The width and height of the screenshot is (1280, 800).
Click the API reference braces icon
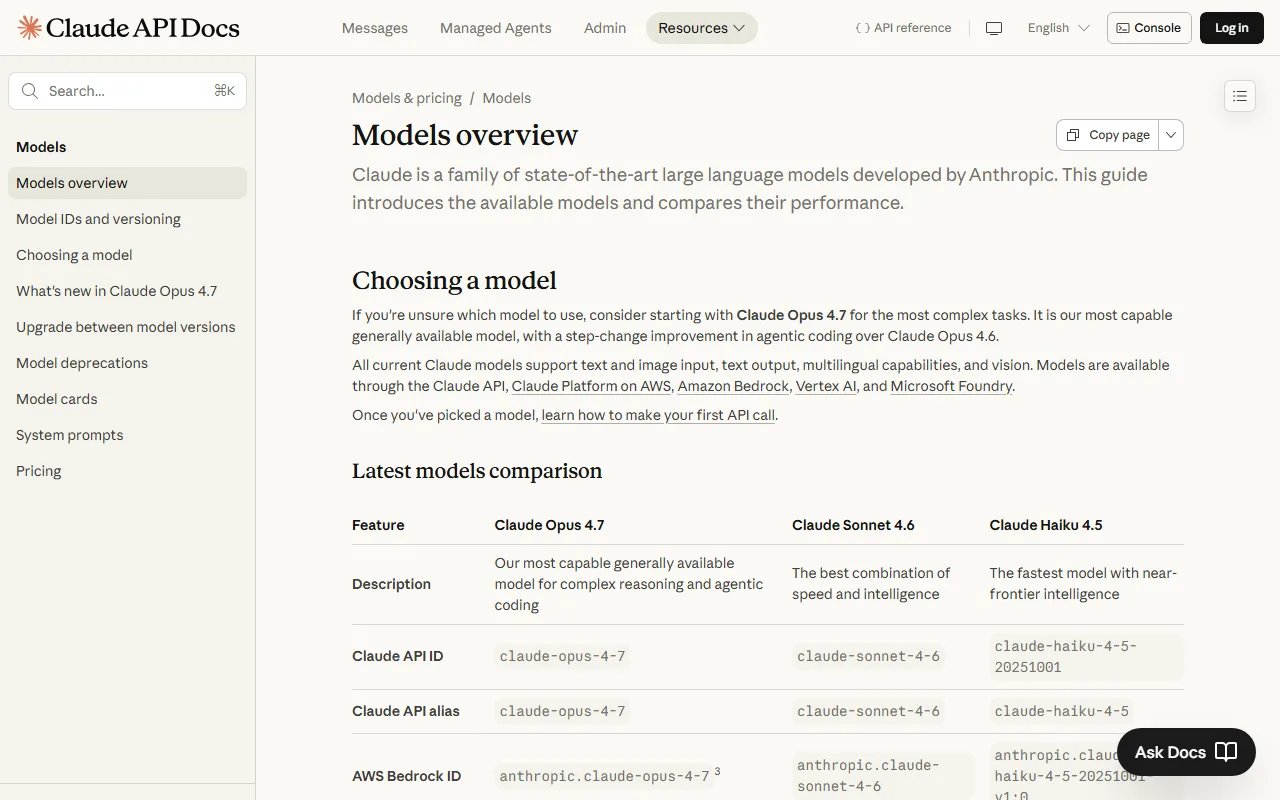tap(862, 28)
